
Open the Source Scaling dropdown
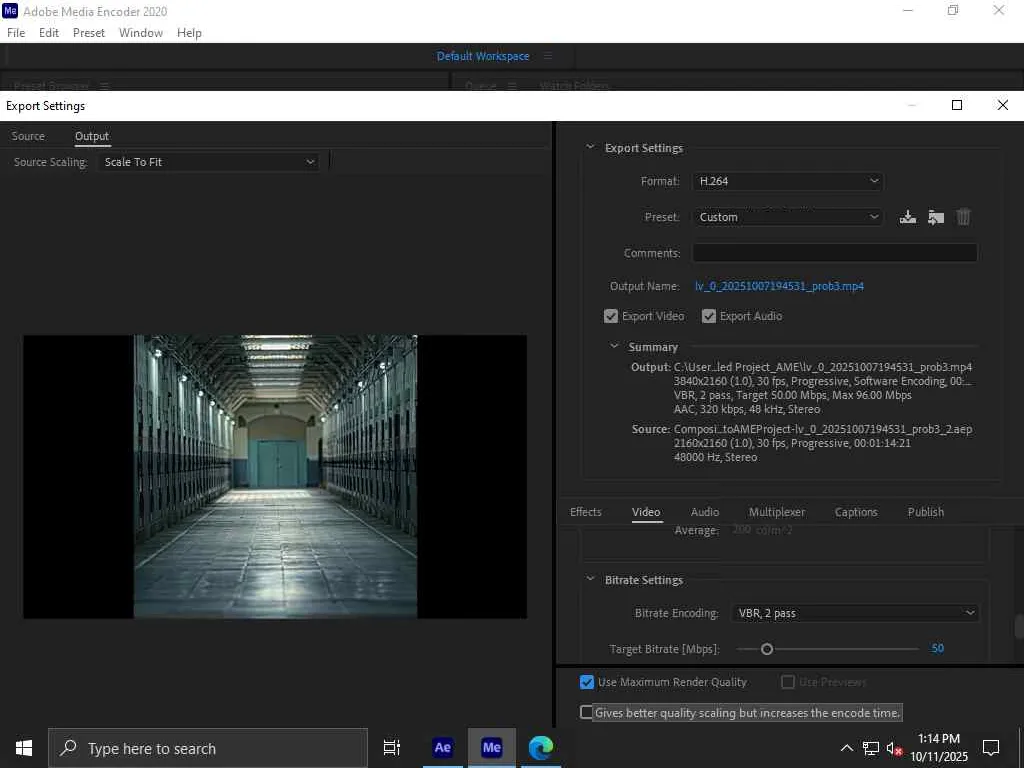[x=209, y=162]
